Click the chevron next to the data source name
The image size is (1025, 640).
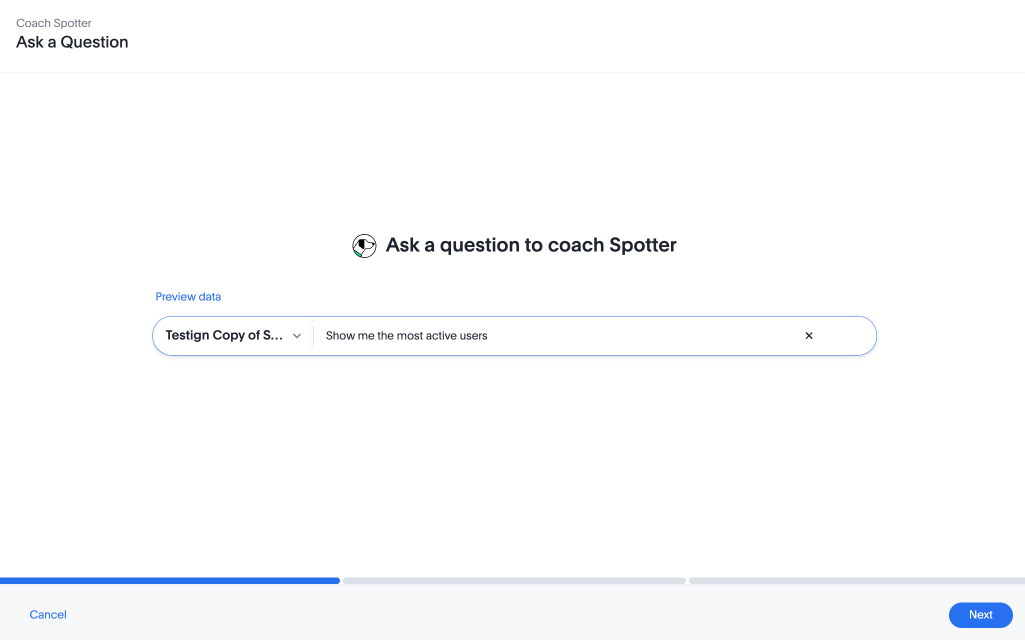297,336
